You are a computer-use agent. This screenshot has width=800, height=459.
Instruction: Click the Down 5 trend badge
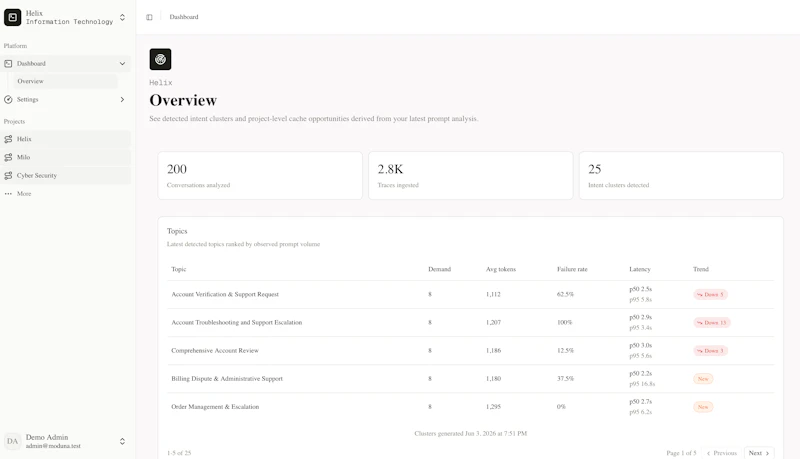click(x=710, y=294)
